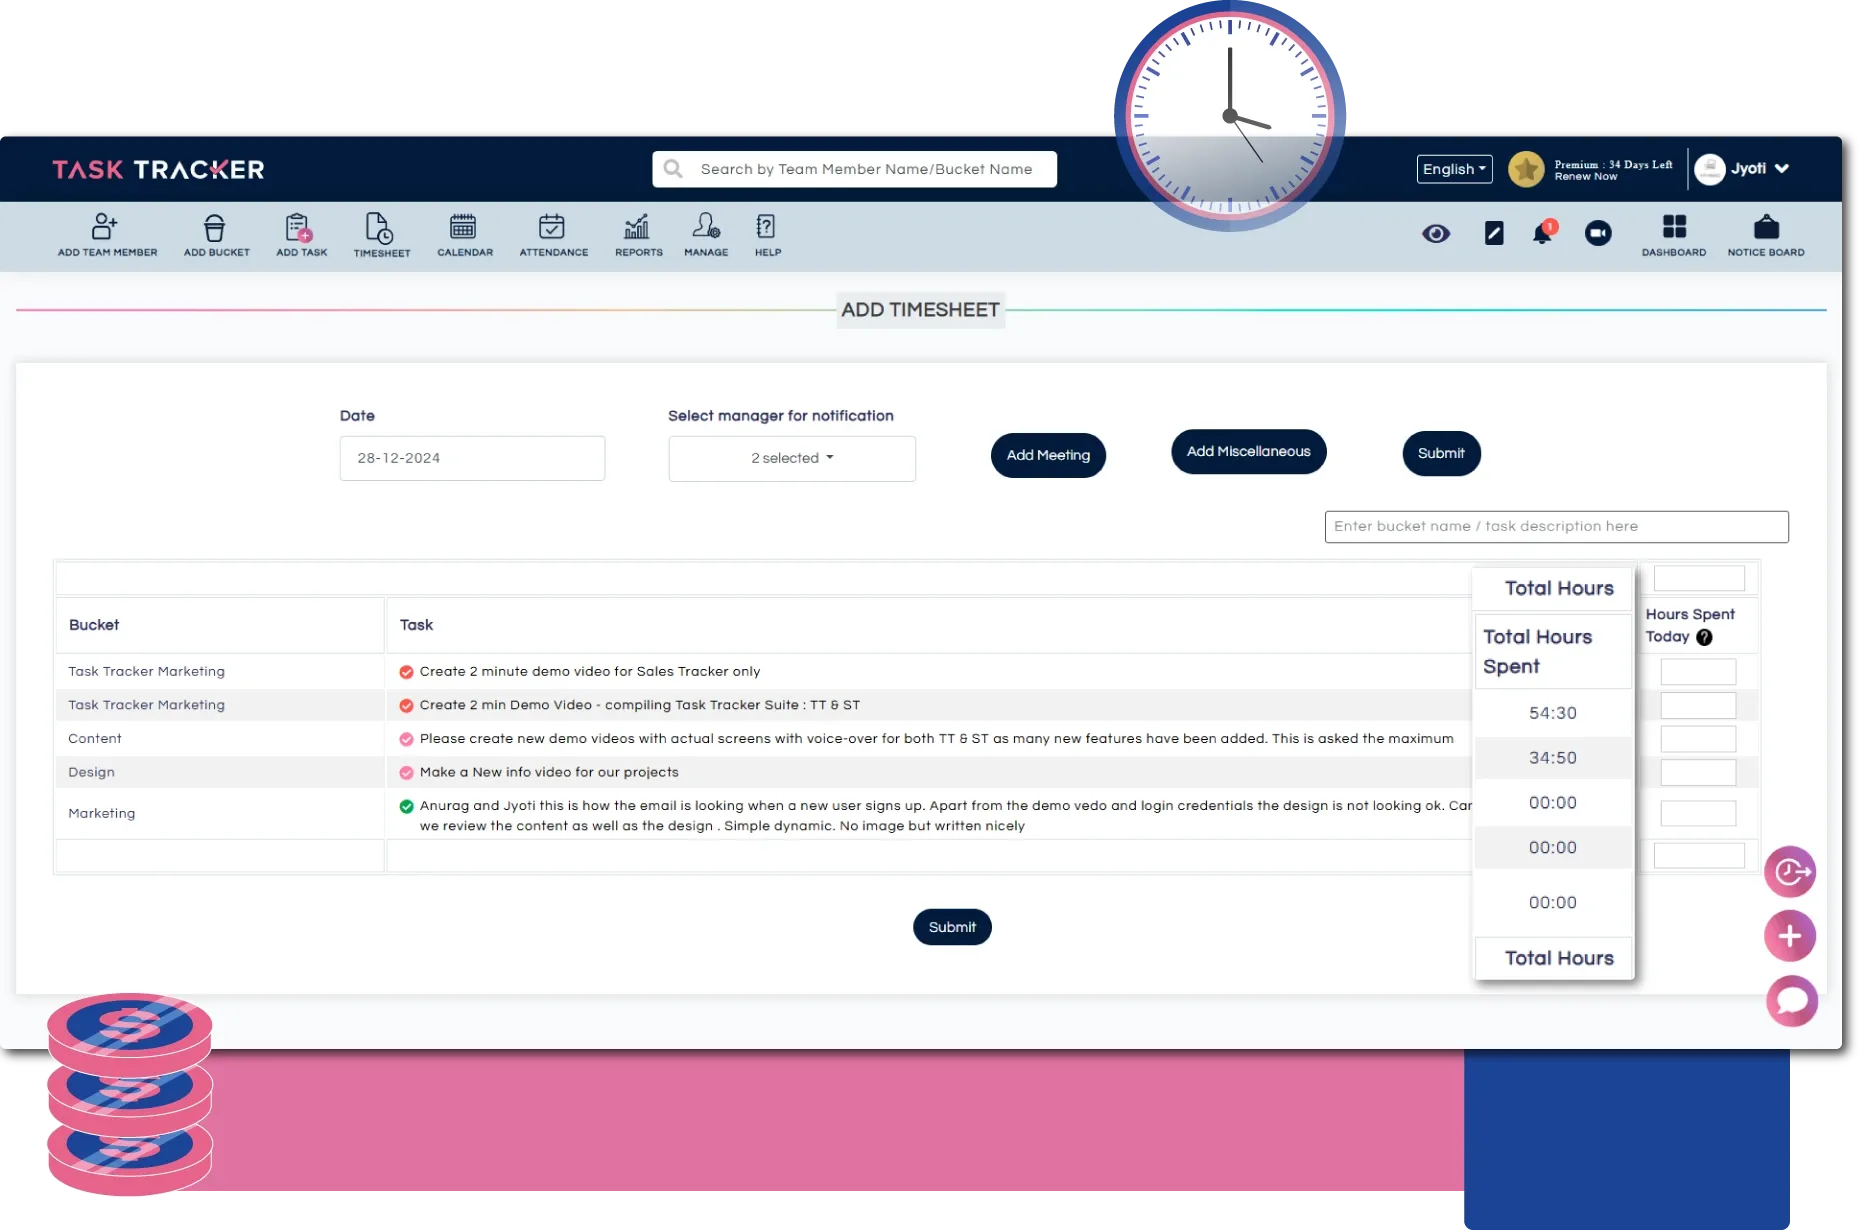Click green check icon of Anurag email task
The image size is (1860, 1230).
406,806
